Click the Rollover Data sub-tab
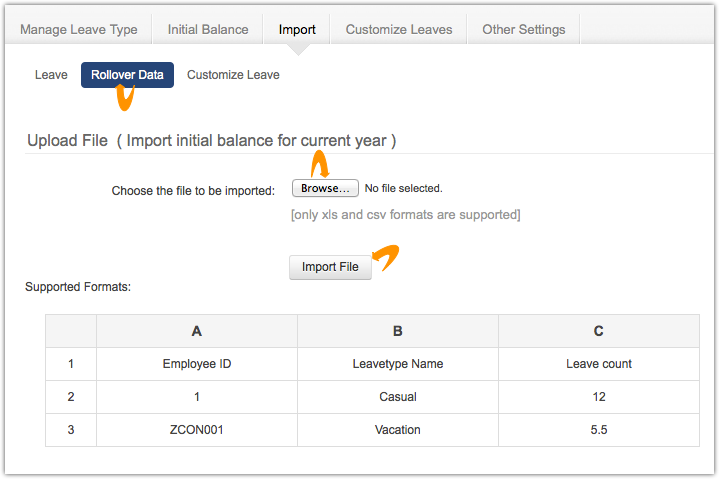The height and width of the screenshot is (479, 719). 127,75
